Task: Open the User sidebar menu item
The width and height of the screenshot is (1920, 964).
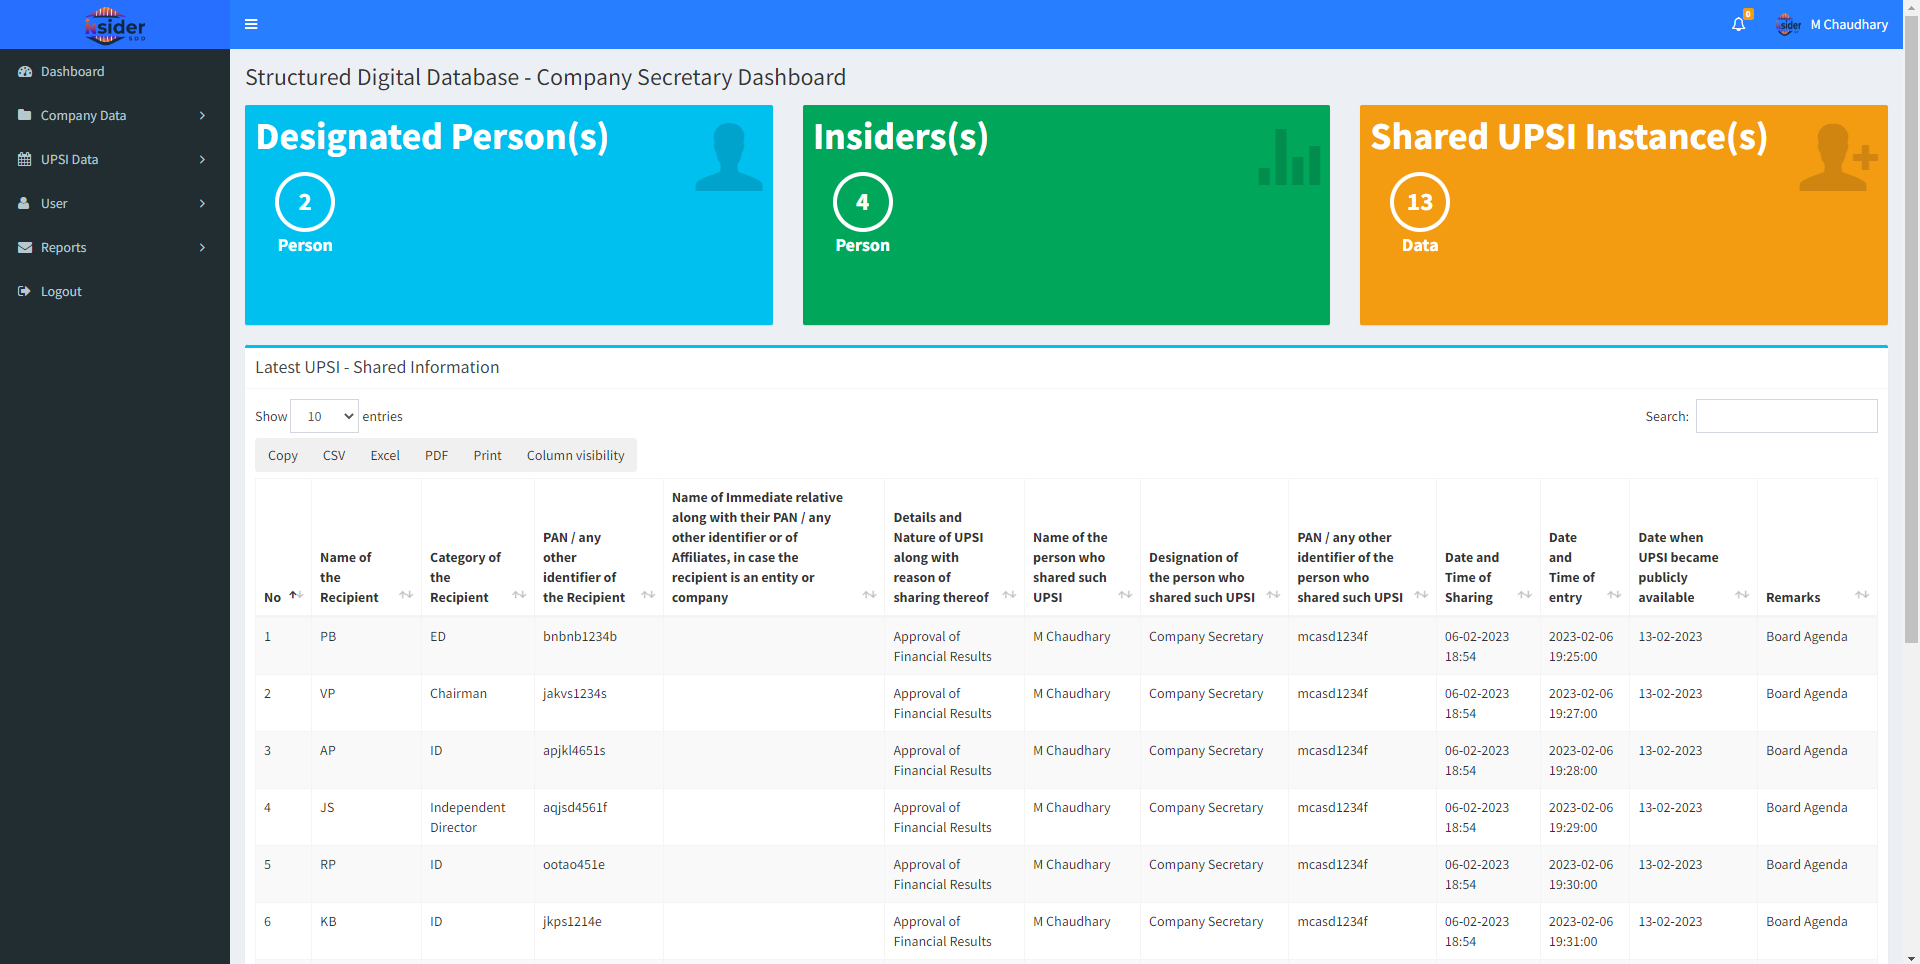Action: [x=115, y=204]
